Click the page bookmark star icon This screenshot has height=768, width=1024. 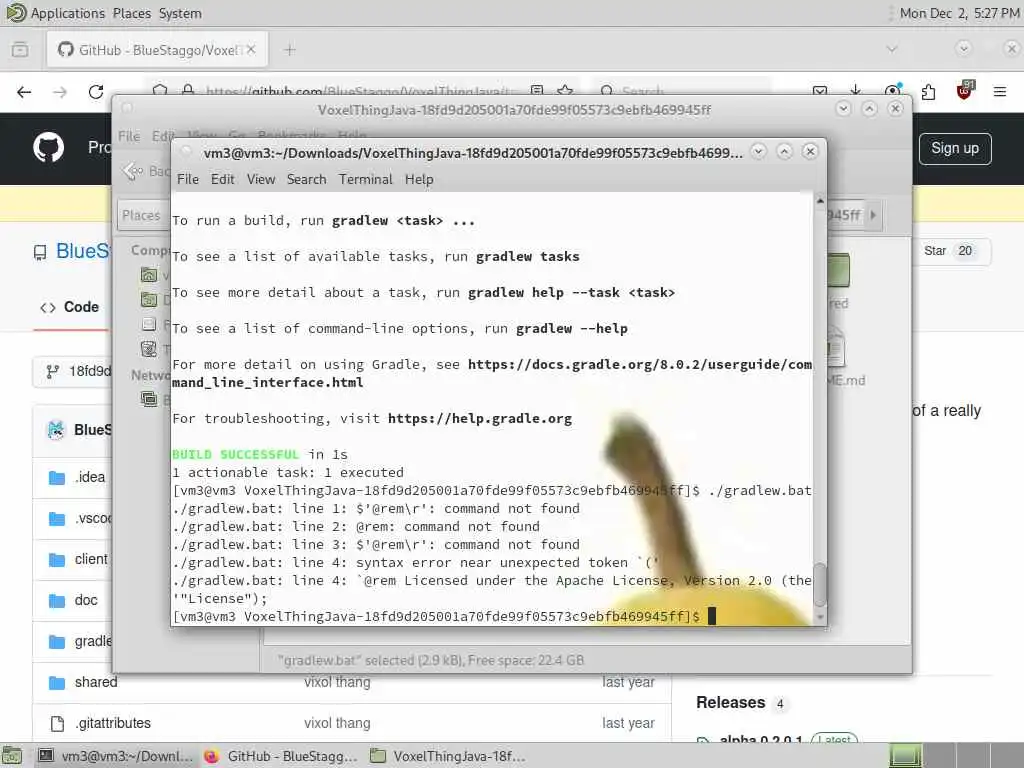pyautogui.click(x=566, y=91)
